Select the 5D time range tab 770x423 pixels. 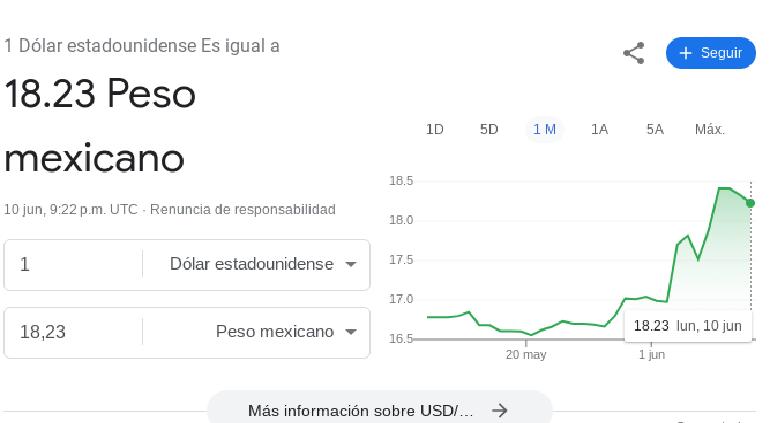pos(489,129)
